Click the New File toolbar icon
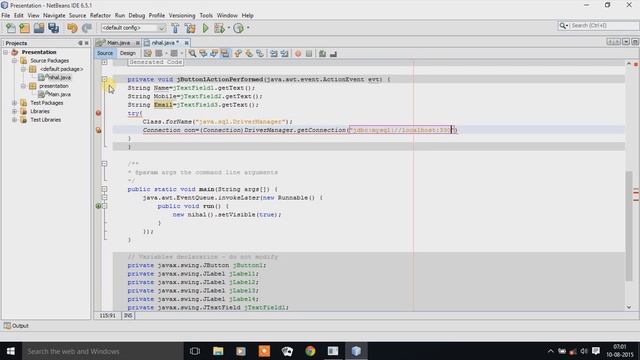Screen dimensions: 640x360 coord(11,28)
